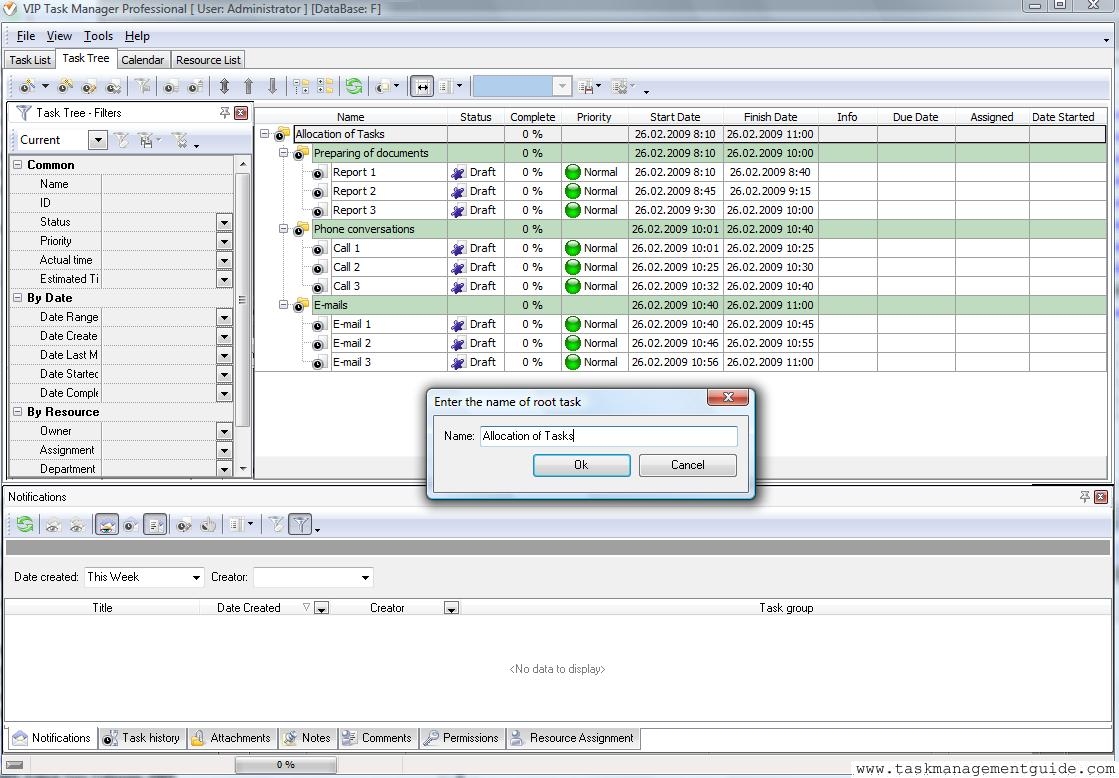Open the Creator dropdown in Notifications
Viewport: 1119px width, 778px height.
[x=365, y=577]
